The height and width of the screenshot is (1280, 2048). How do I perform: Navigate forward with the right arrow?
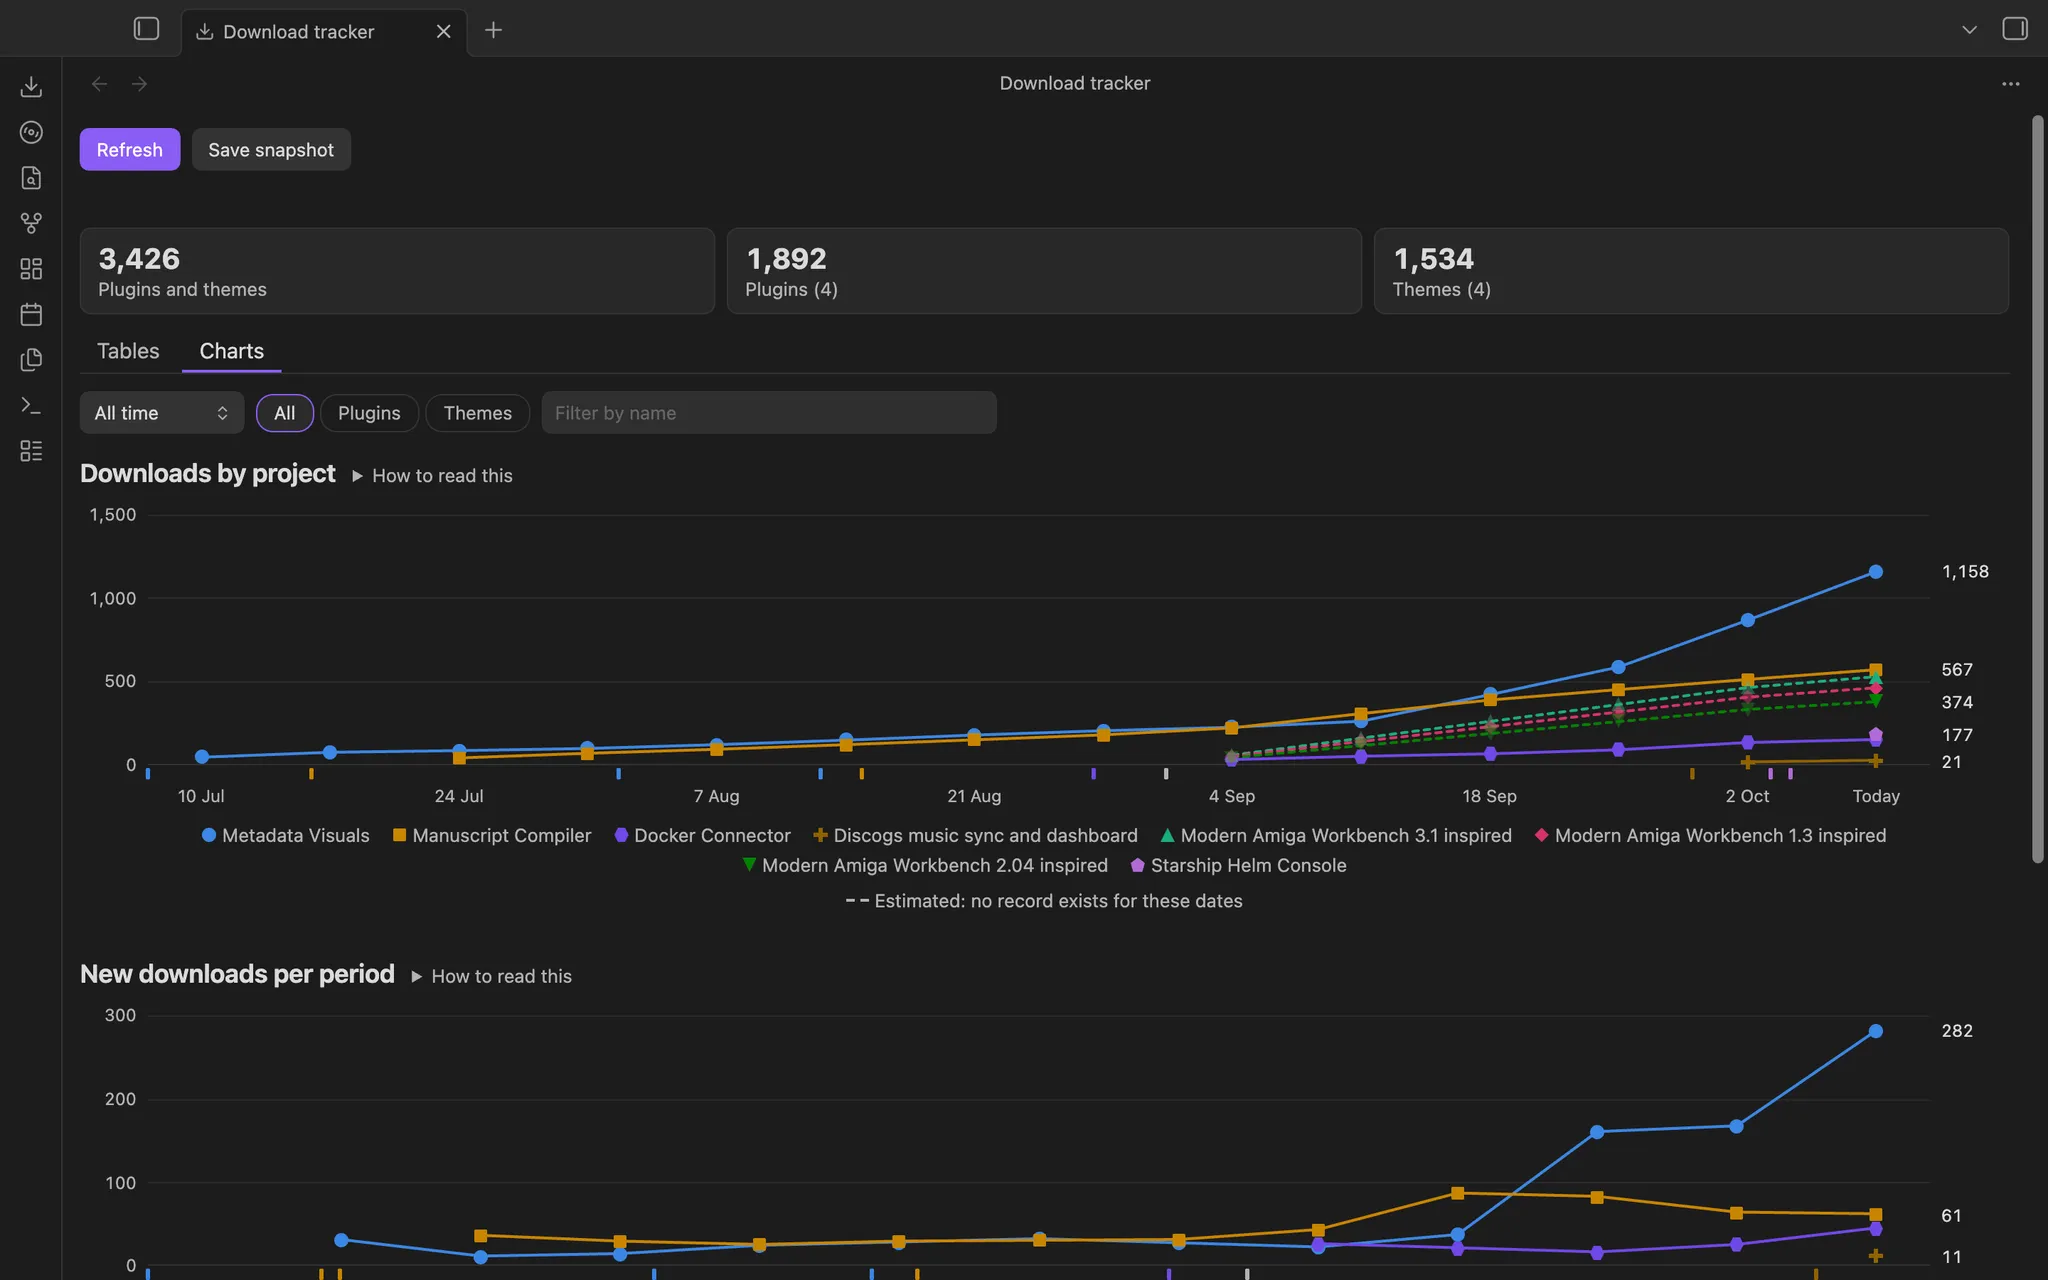139,84
